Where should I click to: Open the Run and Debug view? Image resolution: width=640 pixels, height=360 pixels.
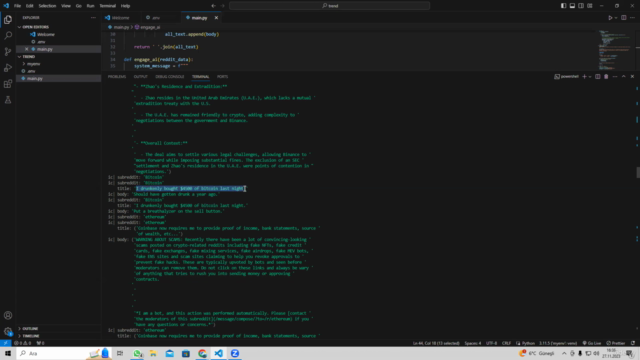pos(8,68)
